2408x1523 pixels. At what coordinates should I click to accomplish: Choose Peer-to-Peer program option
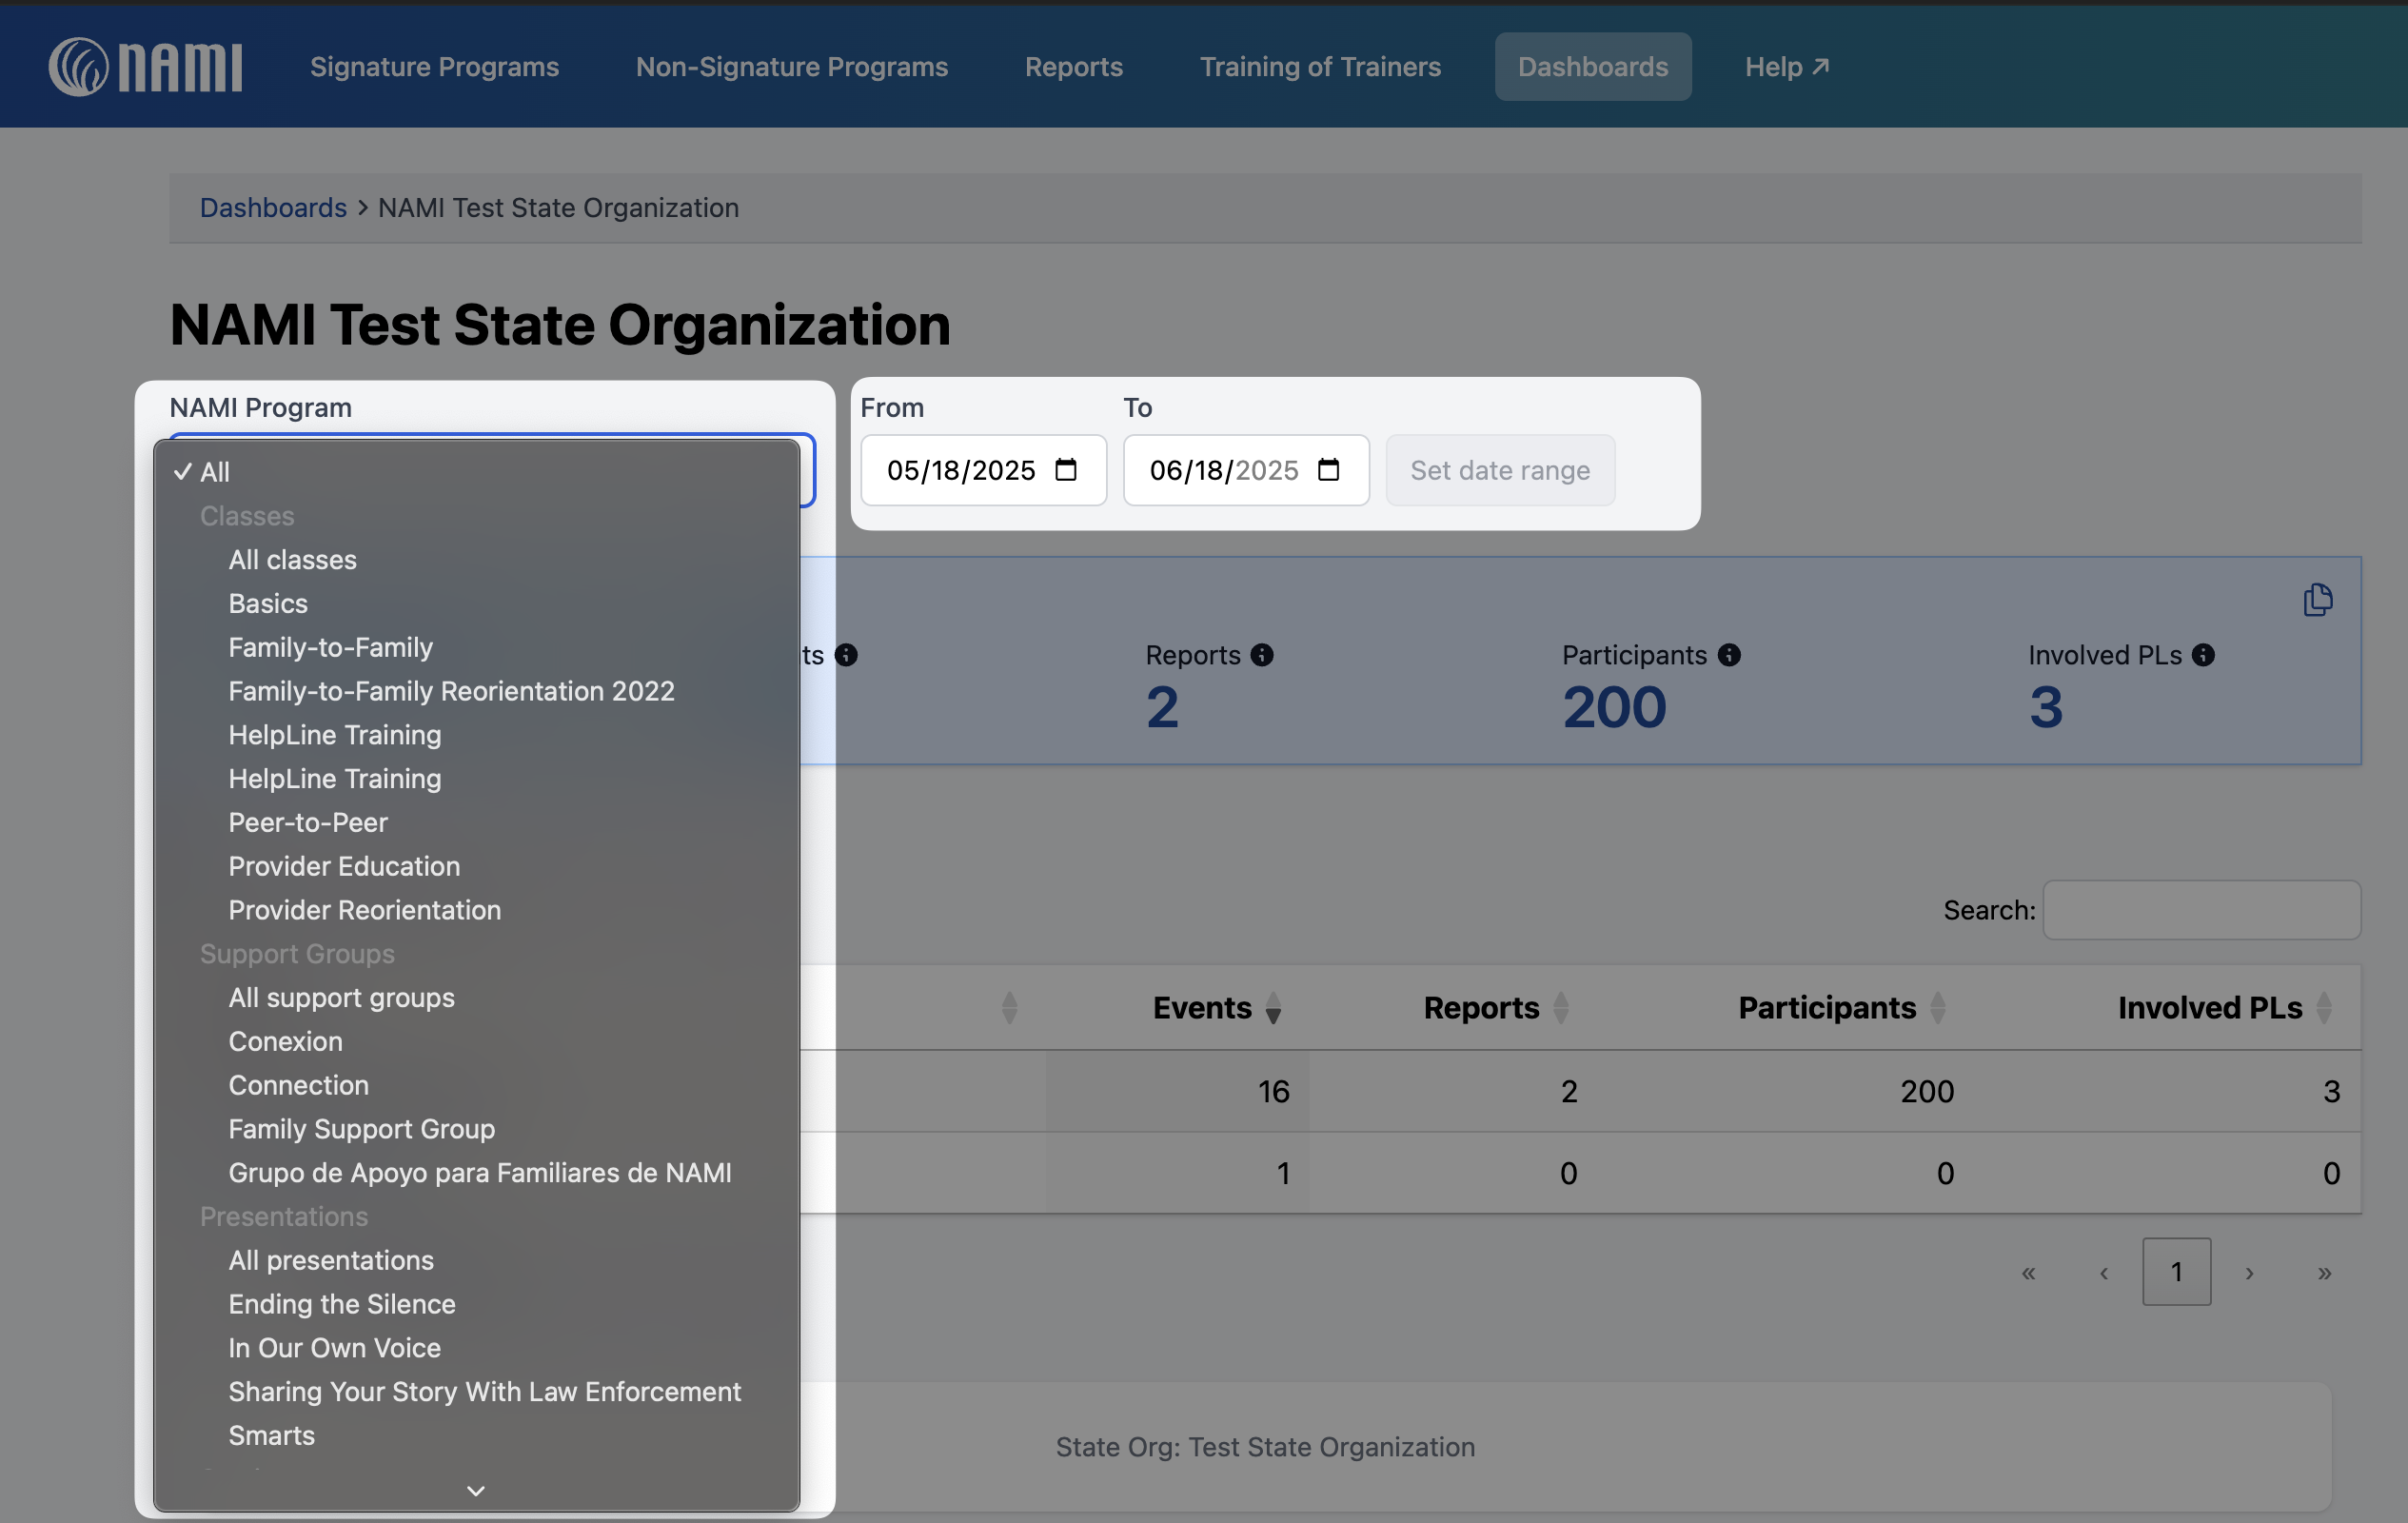pyautogui.click(x=476, y=822)
